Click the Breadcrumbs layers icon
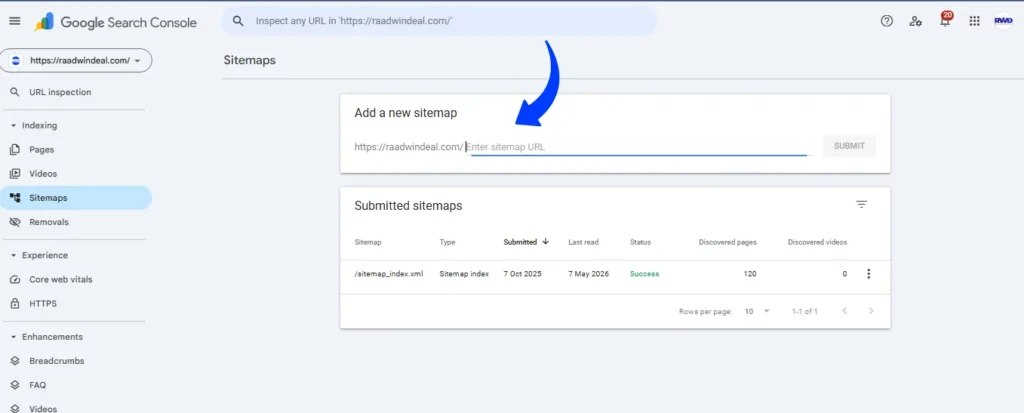The width and height of the screenshot is (1024, 413). pos(15,361)
